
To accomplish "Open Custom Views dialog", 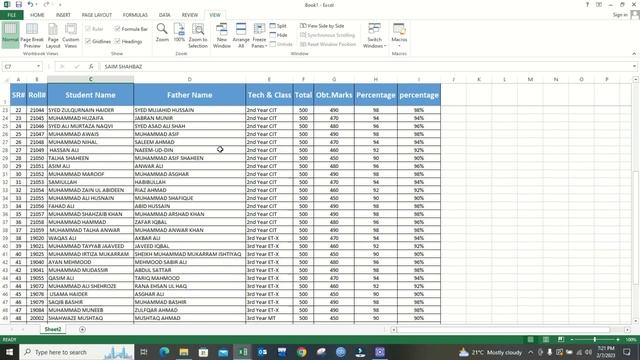I will point(71,36).
